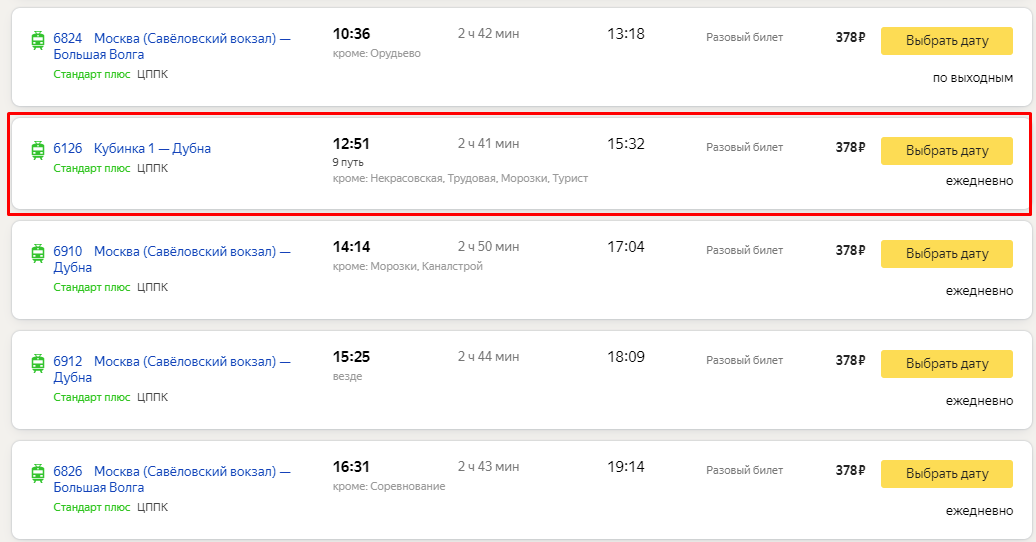Image resolution: width=1036 pixels, height=542 pixels.
Task: Choose date for the 15:25 departure
Action: pos(947,364)
